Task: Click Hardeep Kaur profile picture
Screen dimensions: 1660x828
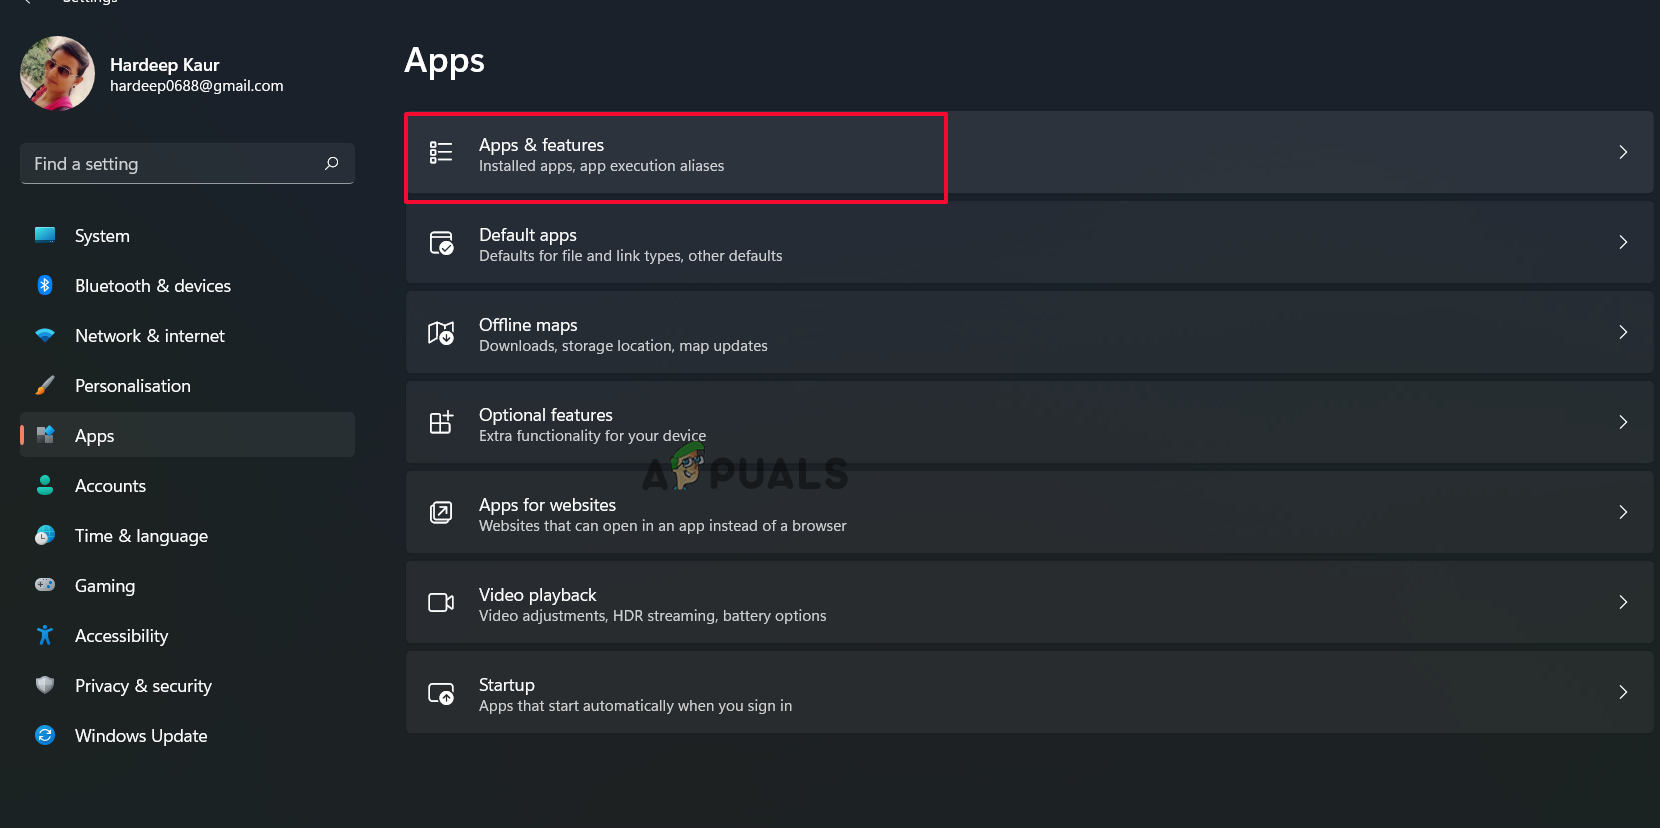Action: point(57,73)
